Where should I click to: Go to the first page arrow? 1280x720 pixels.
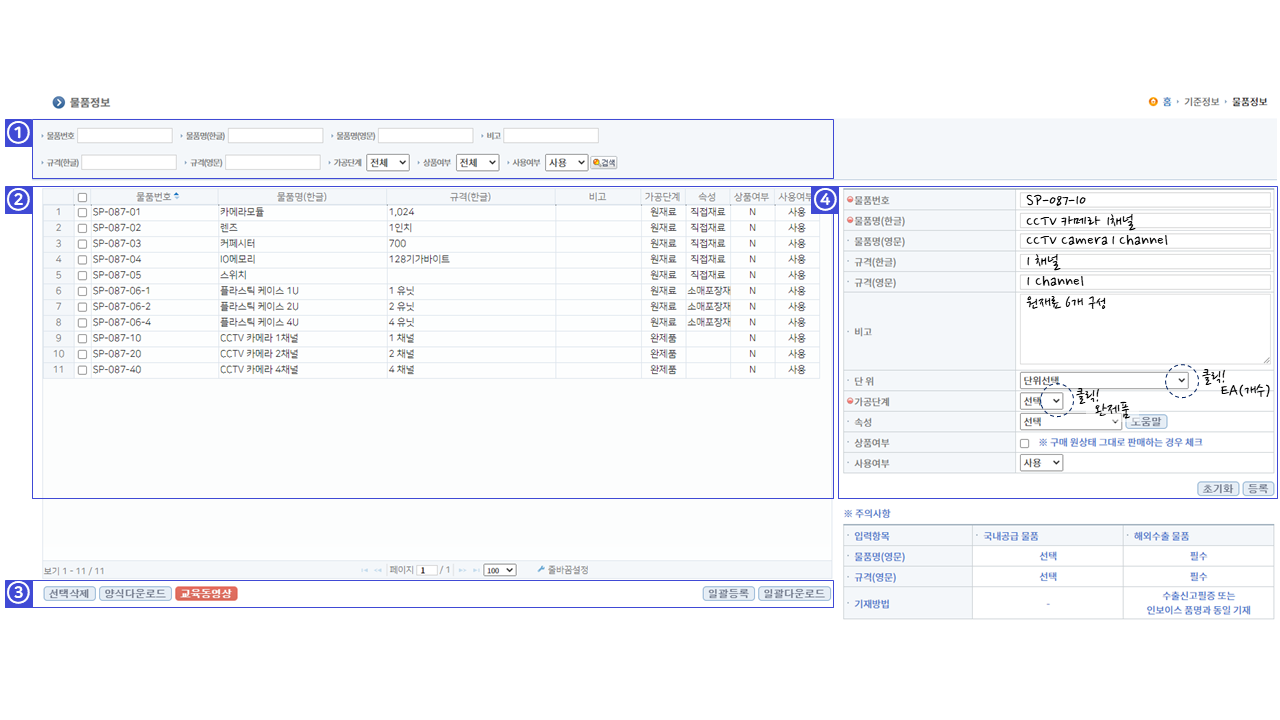(x=365, y=570)
